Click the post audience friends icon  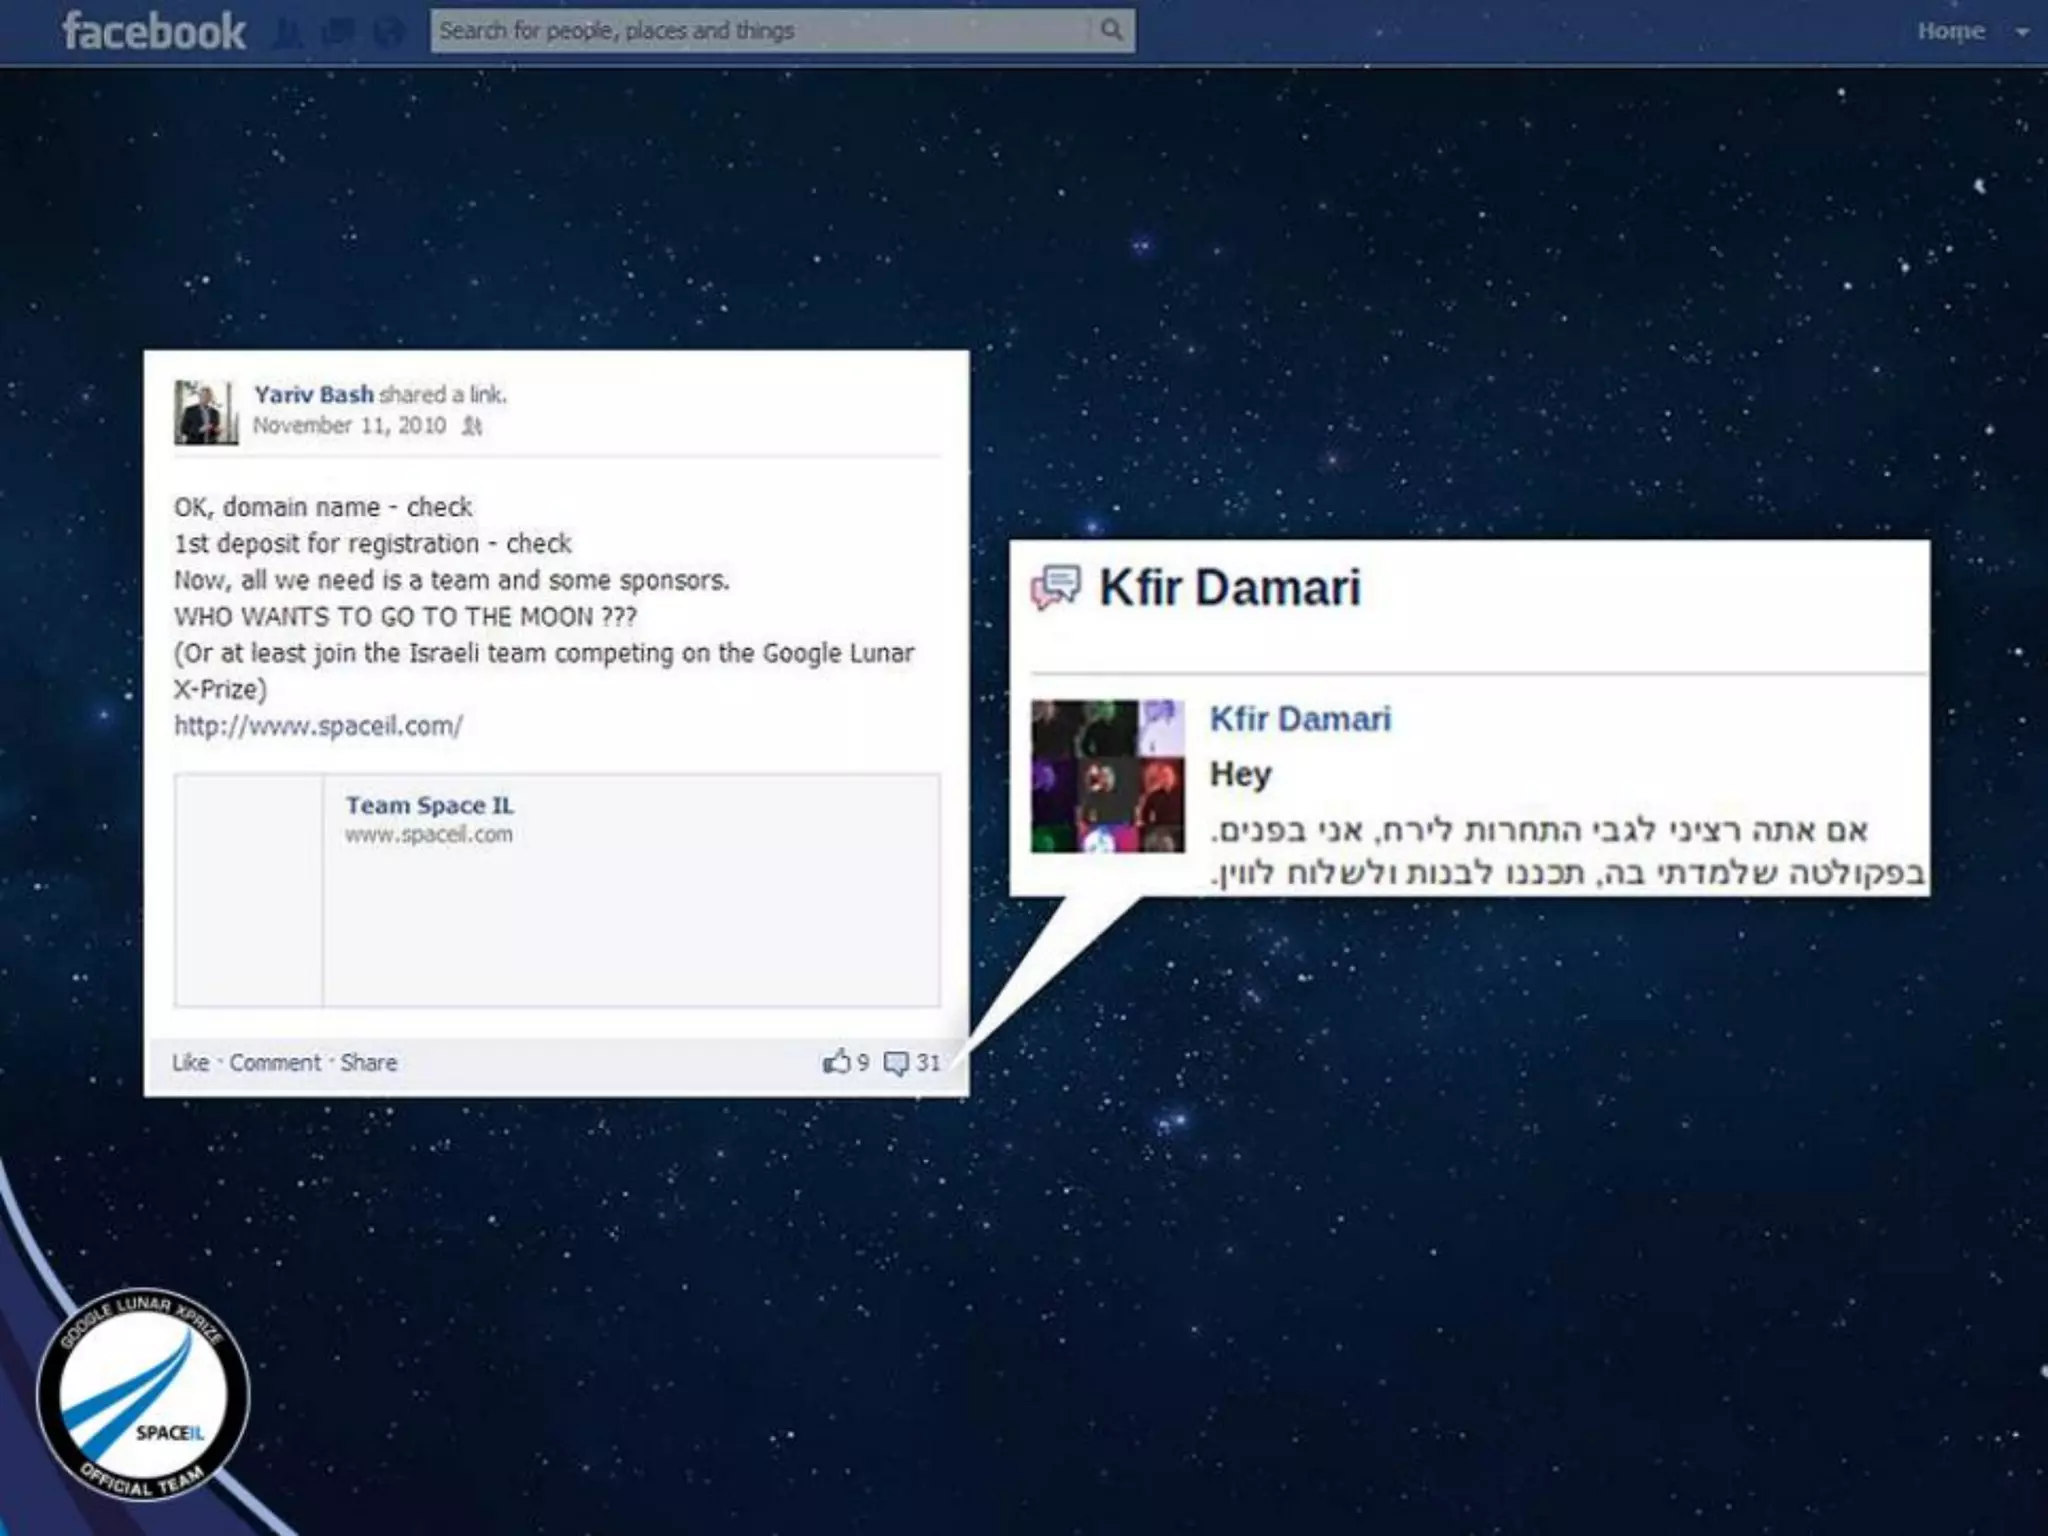[x=472, y=427]
